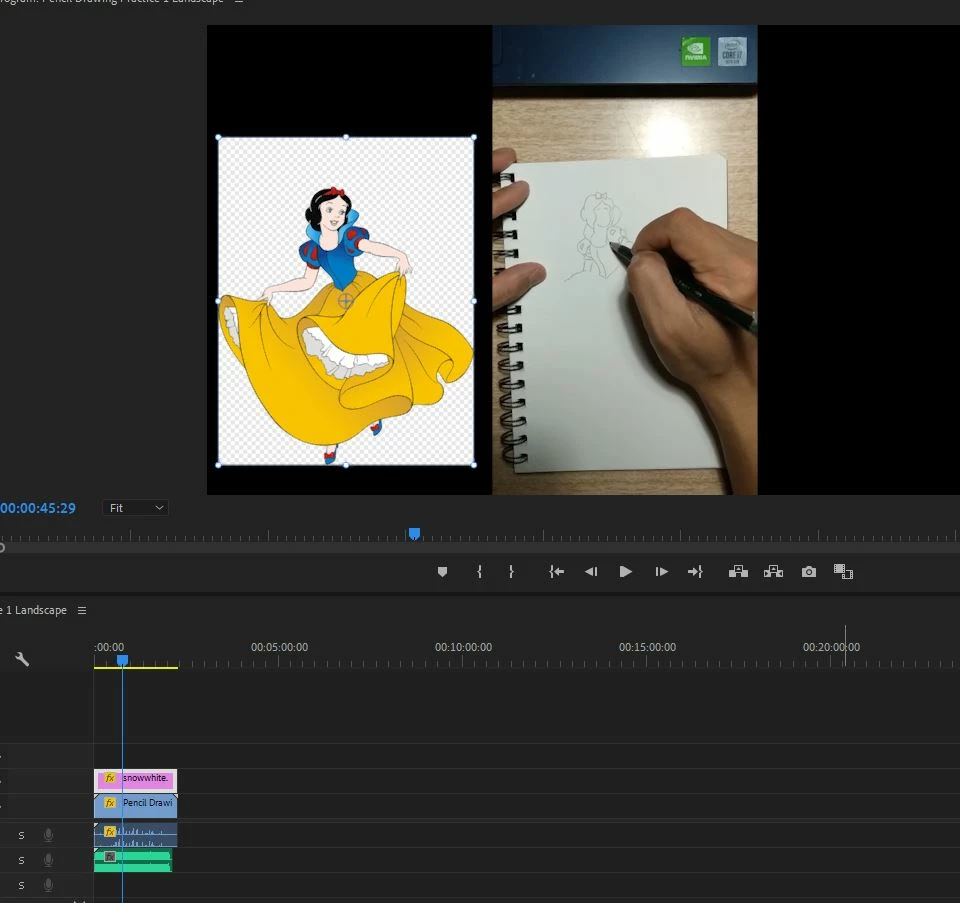960x903 pixels.
Task: Select the blue waveform audio clip
Action: click(x=135, y=835)
